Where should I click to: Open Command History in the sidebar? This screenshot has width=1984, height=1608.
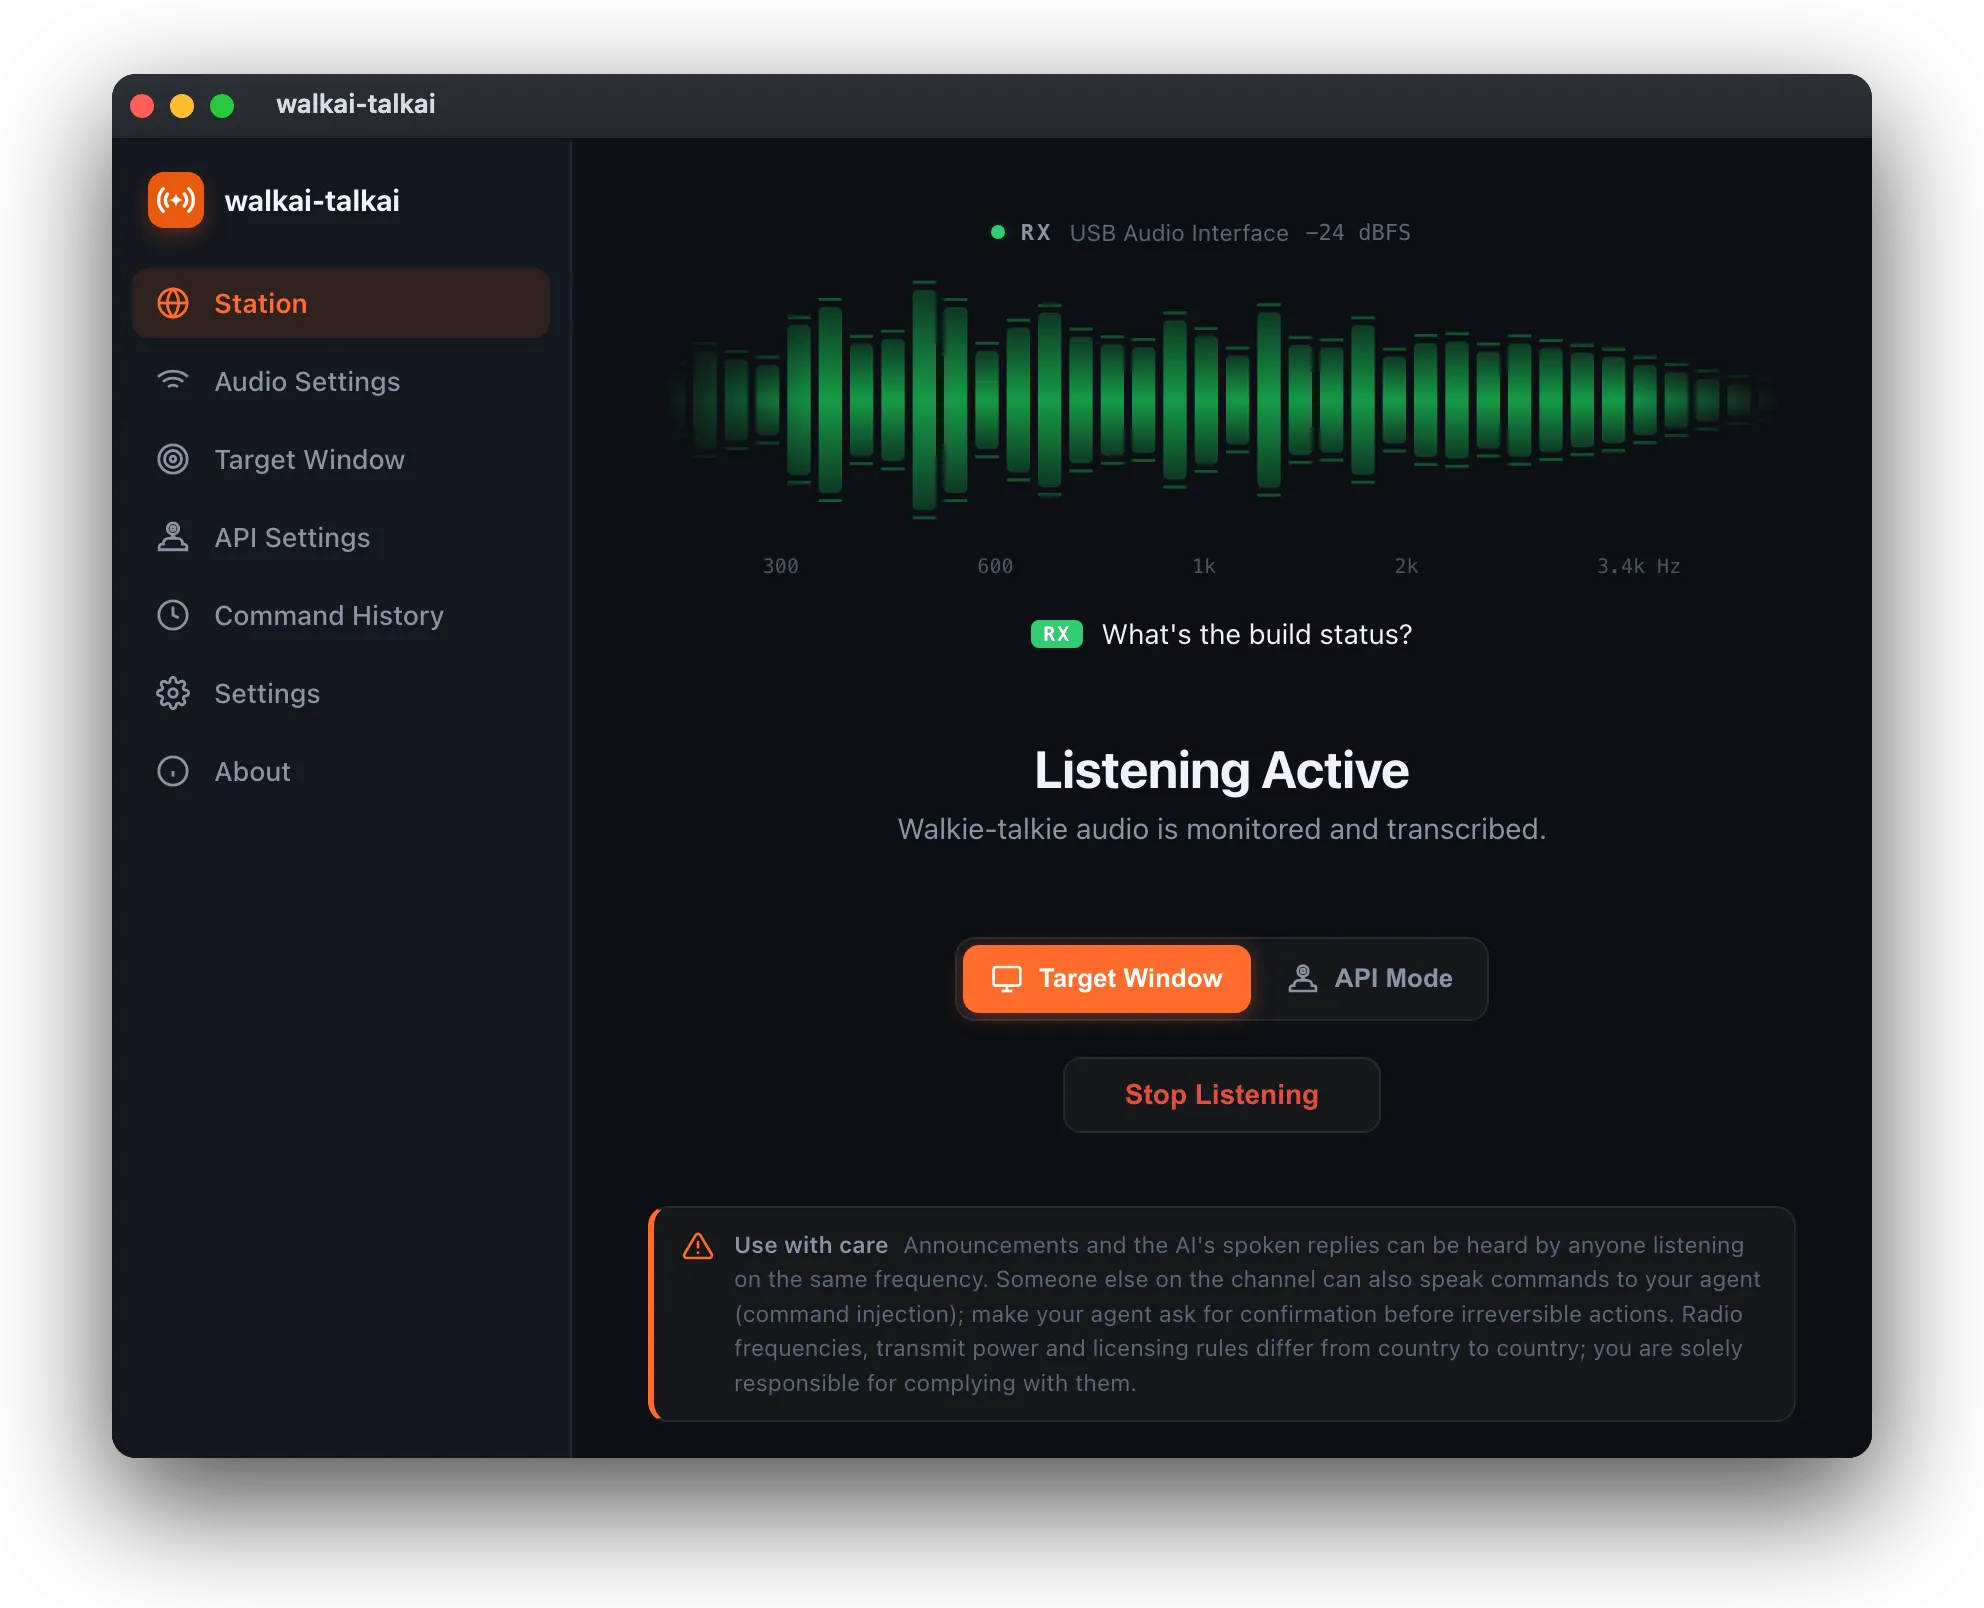(341, 615)
